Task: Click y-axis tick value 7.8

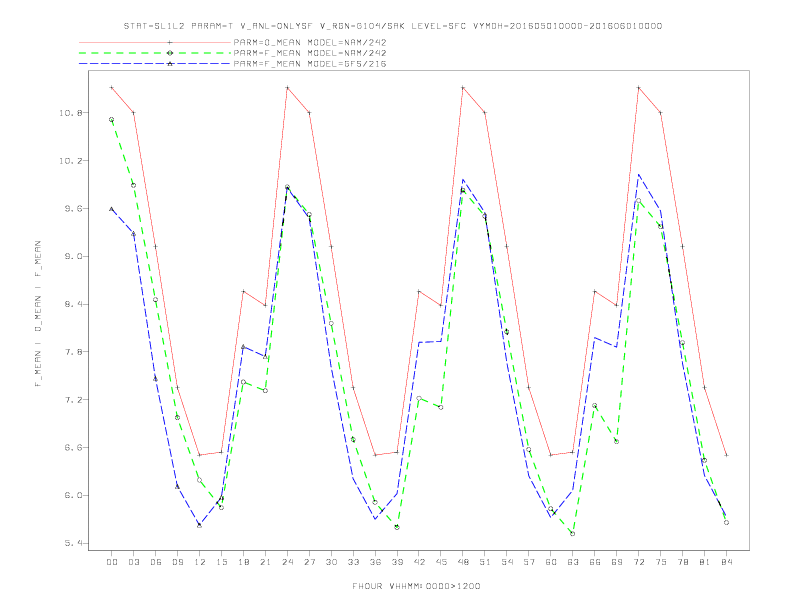Action: [x=74, y=352]
